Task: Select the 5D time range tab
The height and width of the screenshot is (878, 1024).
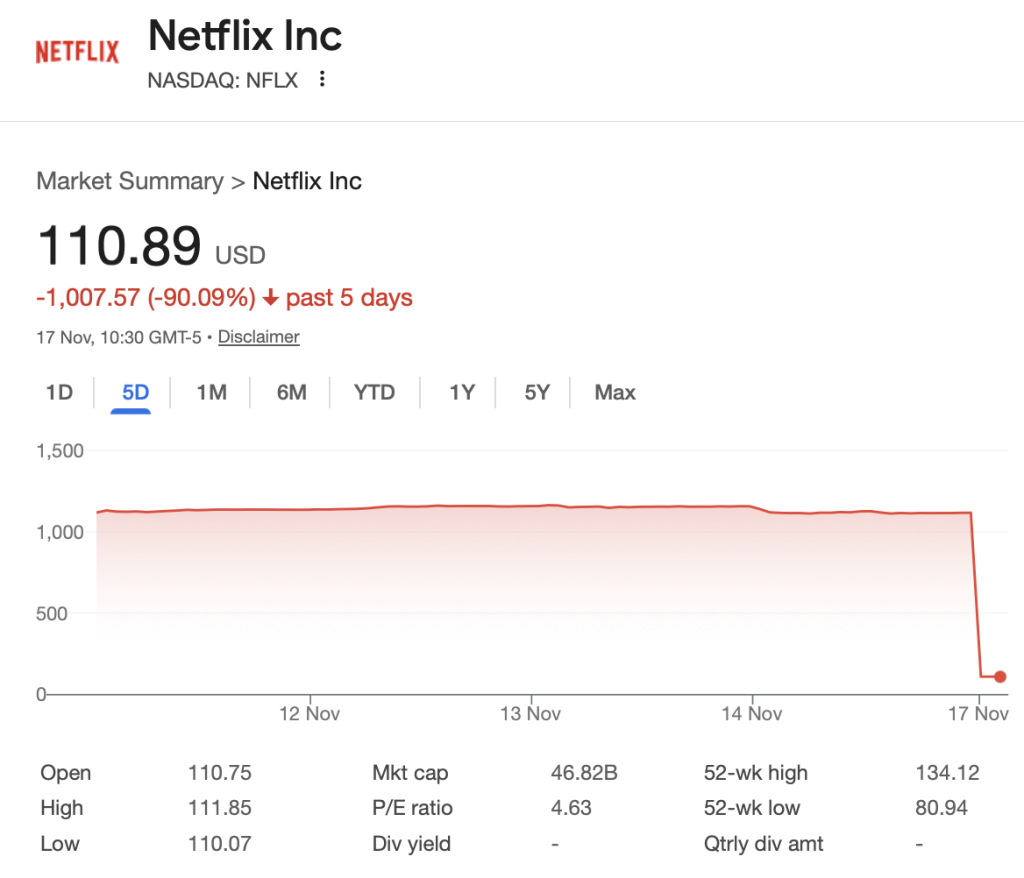Action: (x=135, y=392)
